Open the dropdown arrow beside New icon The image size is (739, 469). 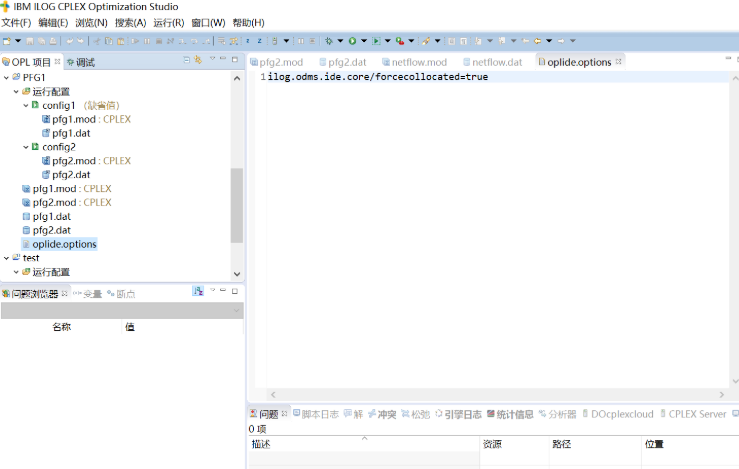coord(18,41)
